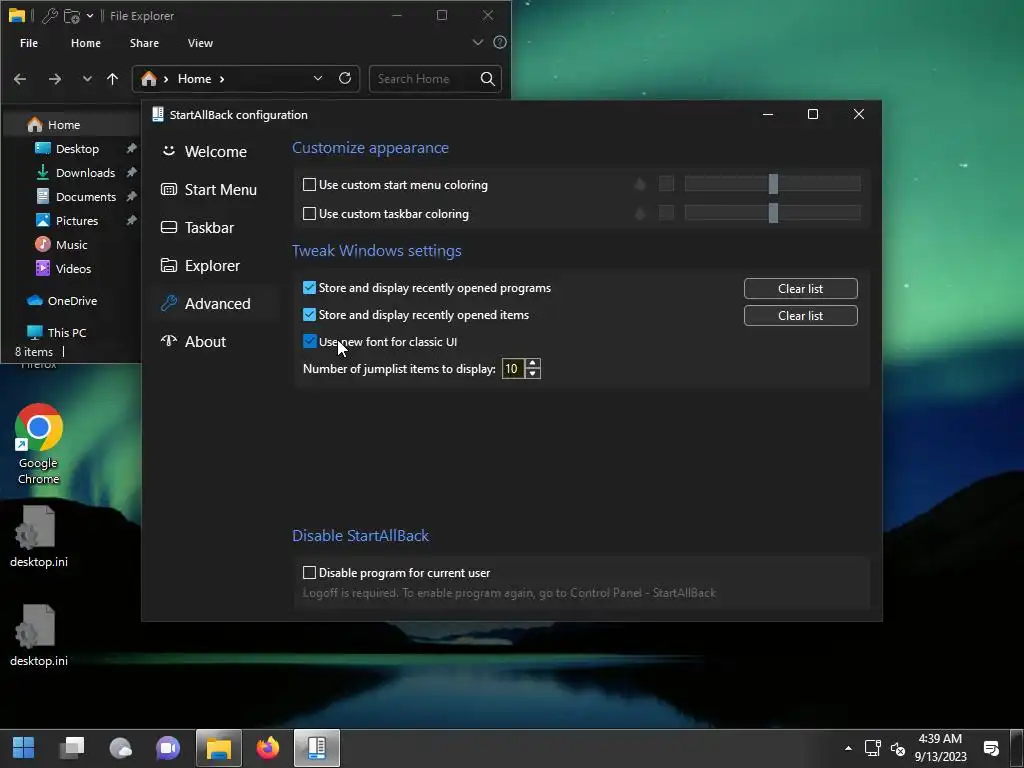1024x768 pixels.
Task: Open the Start Menu settings section
Action: click(209, 189)
